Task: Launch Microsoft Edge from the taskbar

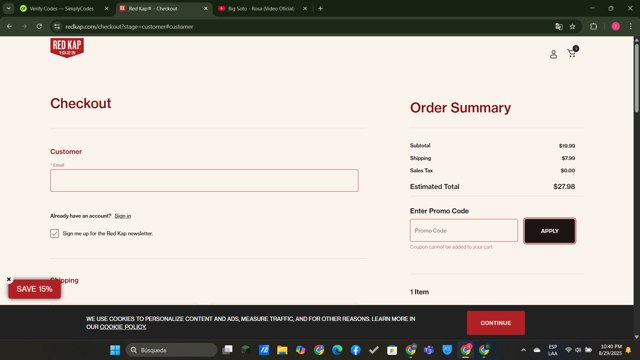Action: tap(337, 350)
